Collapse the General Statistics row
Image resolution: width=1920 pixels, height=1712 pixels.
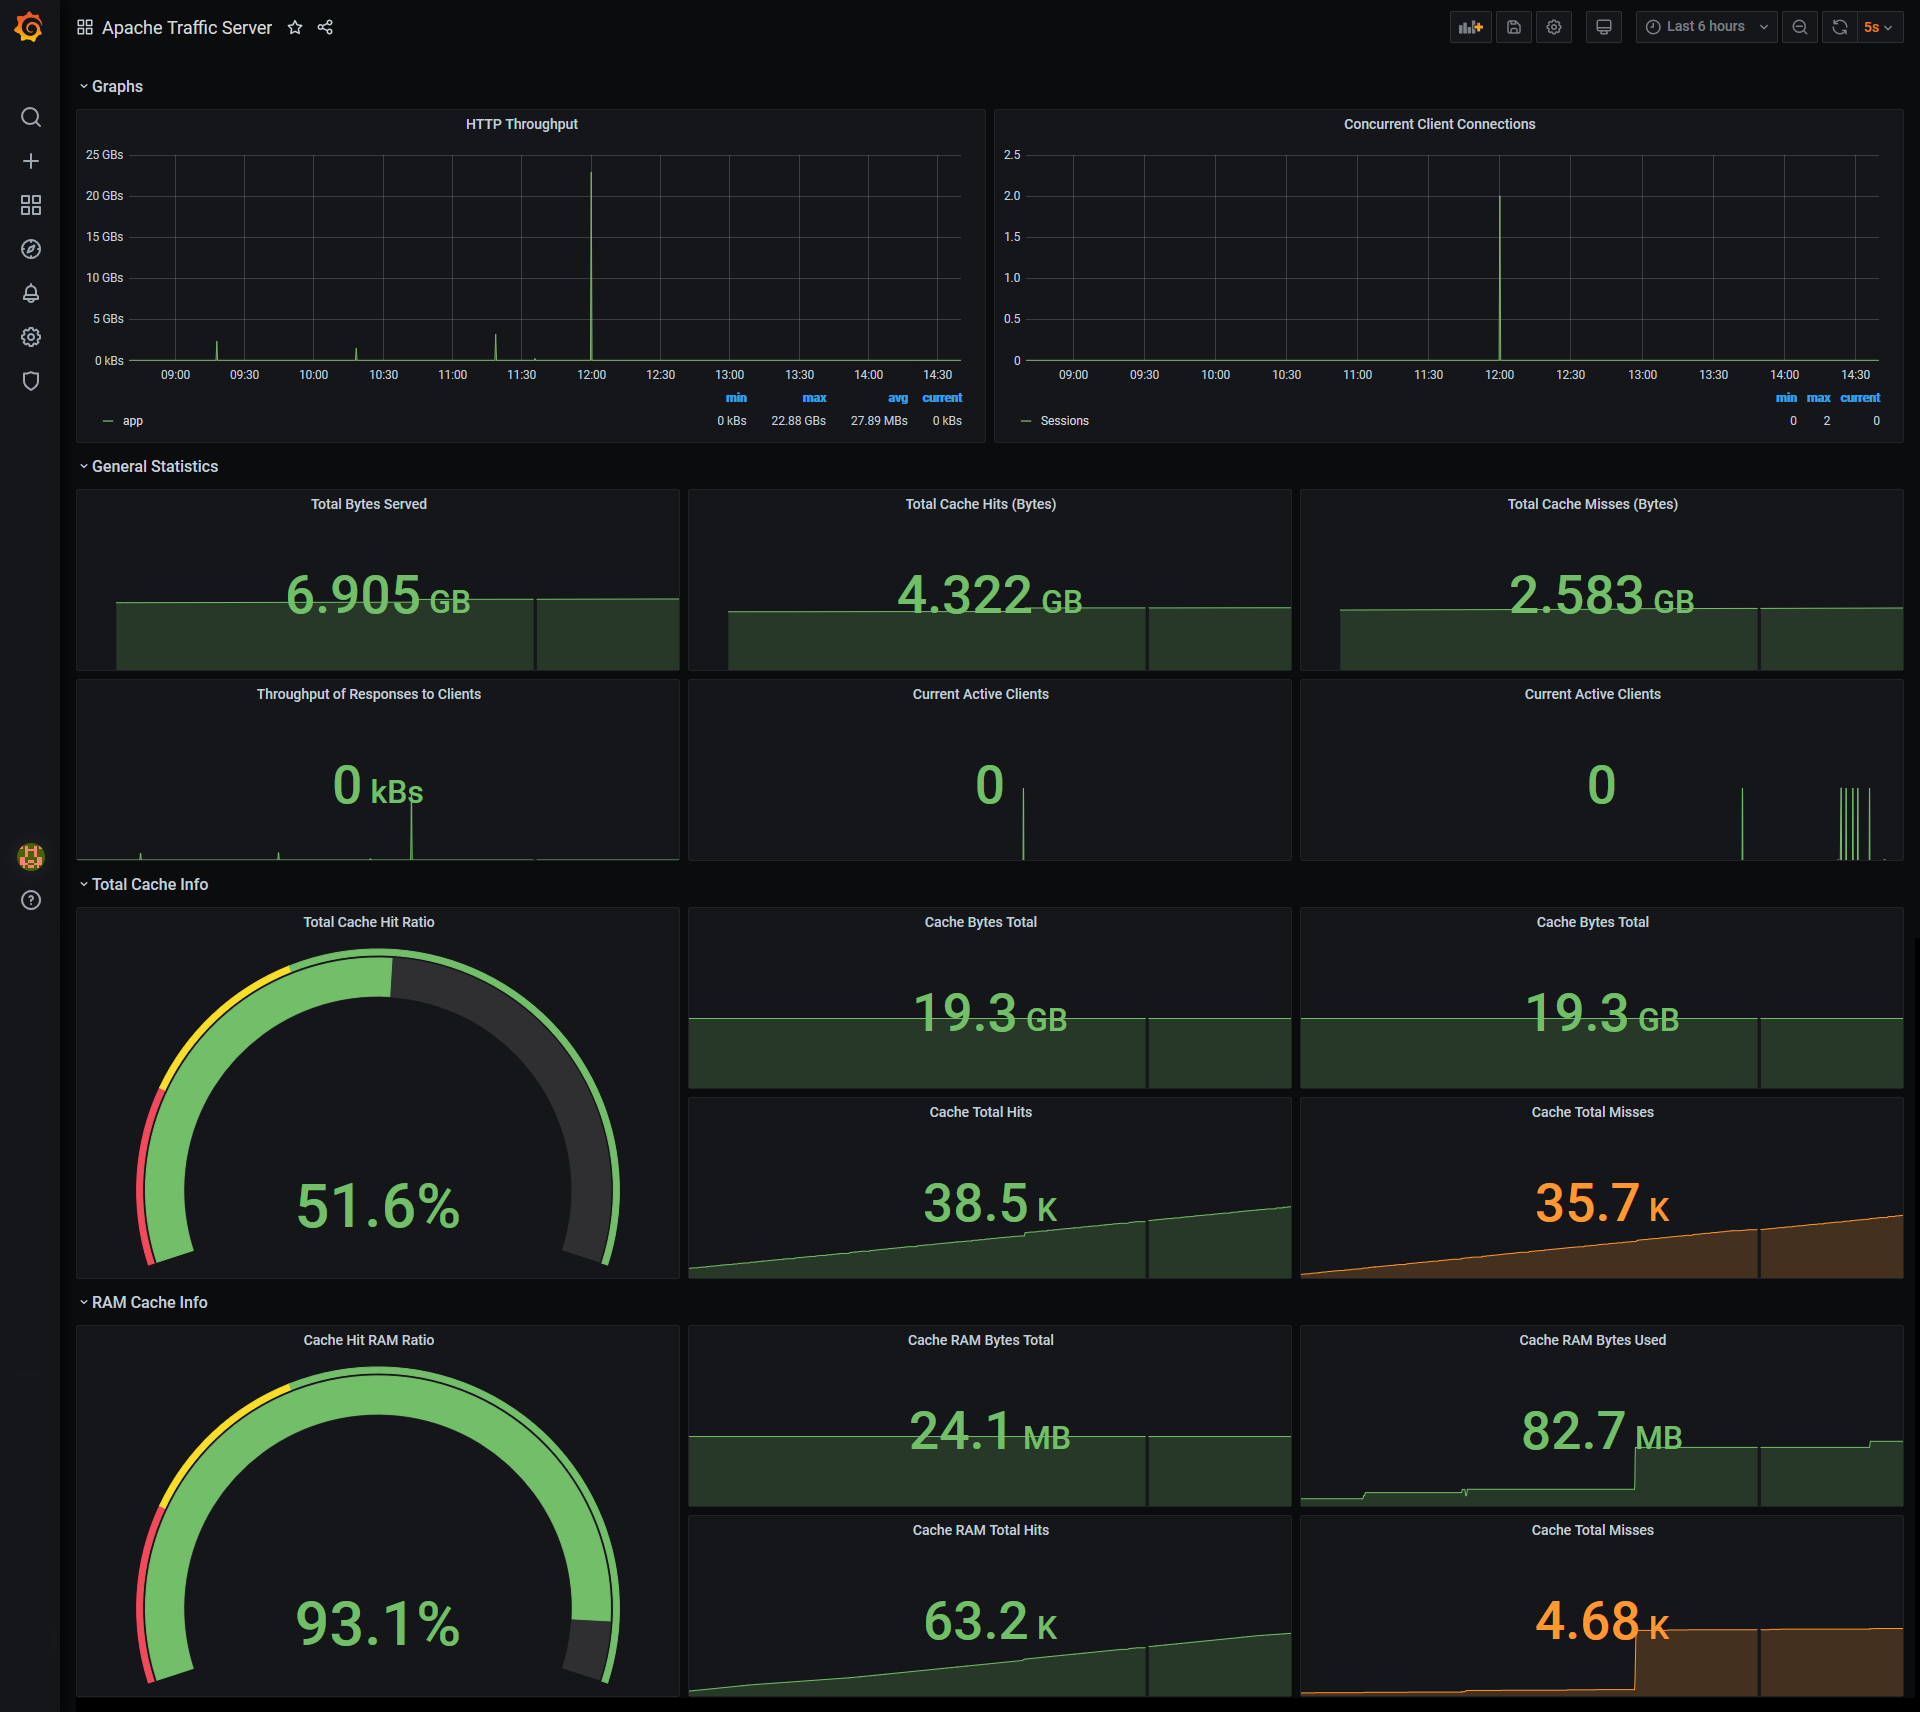[x=154, y=467]
